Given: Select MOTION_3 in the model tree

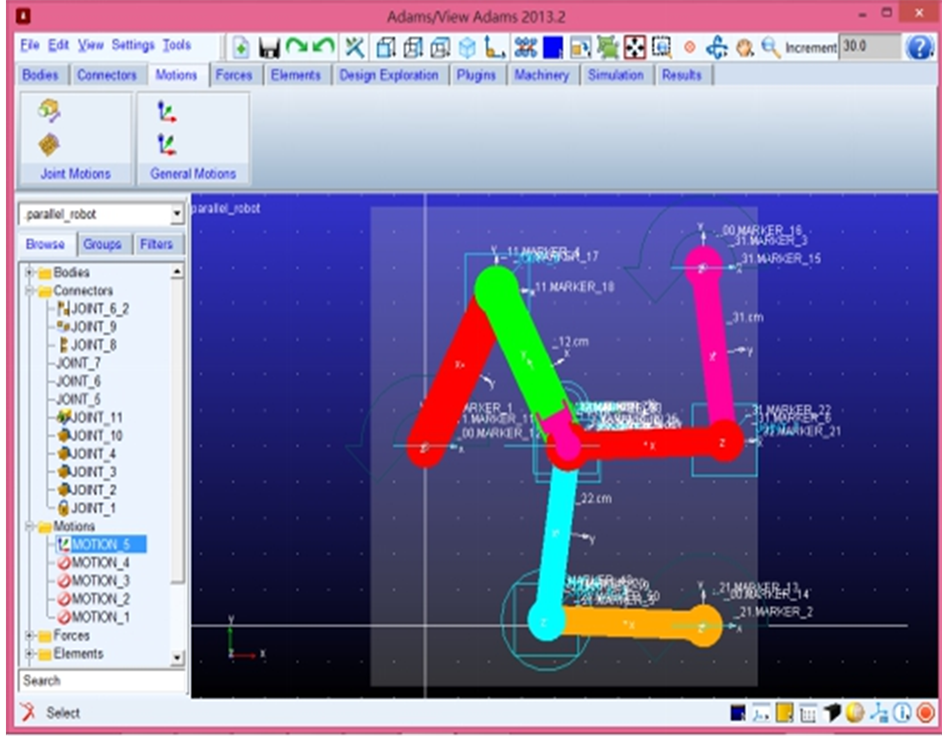Looking at the screenshot, I should point(100,581).
